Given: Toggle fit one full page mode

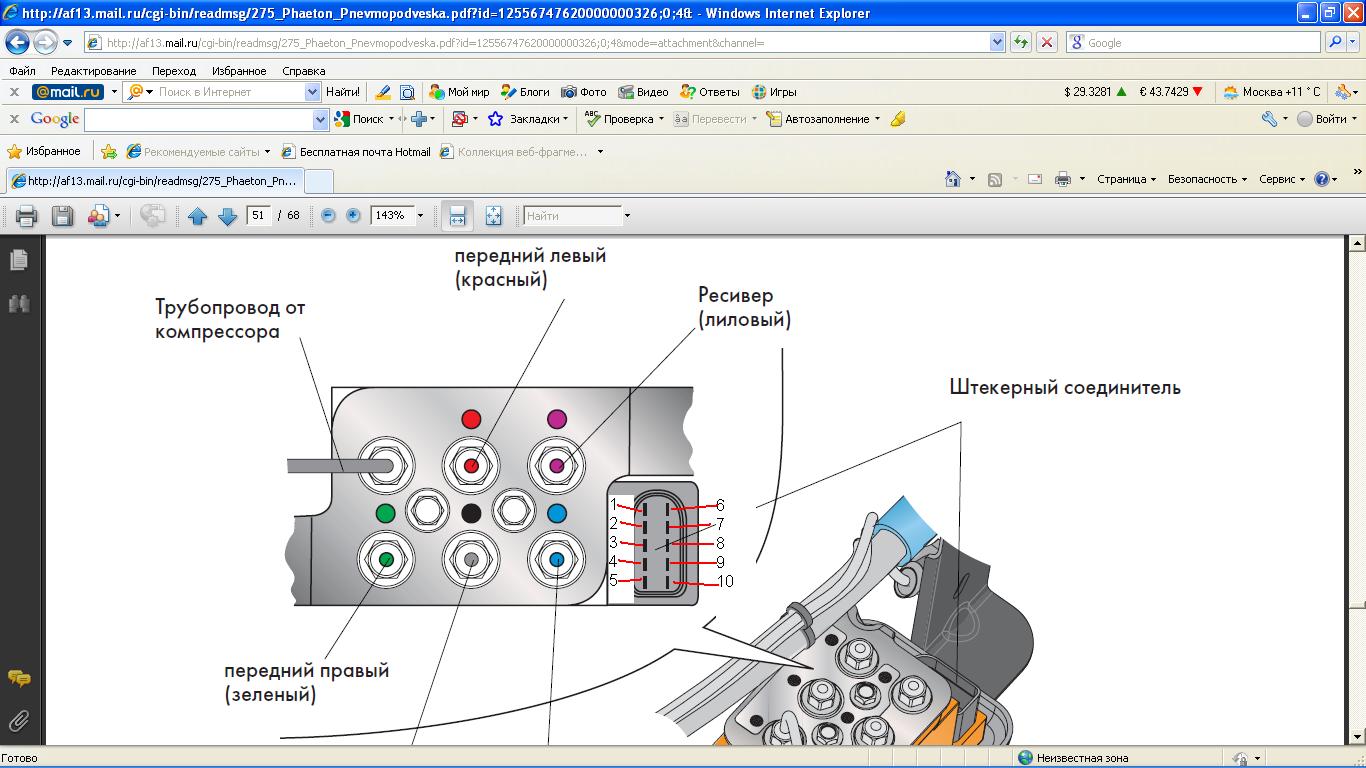Looking at the screenshot, I should pos(493,216).
